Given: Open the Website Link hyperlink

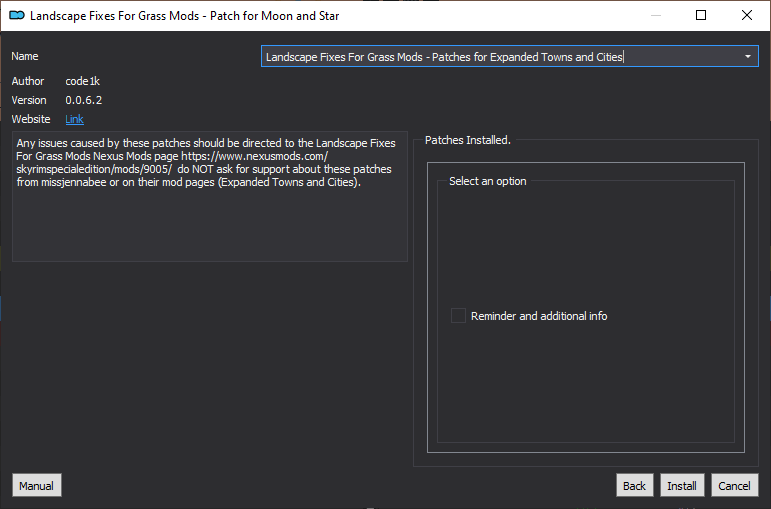Looking at the screenshot, I should [74, 119].
